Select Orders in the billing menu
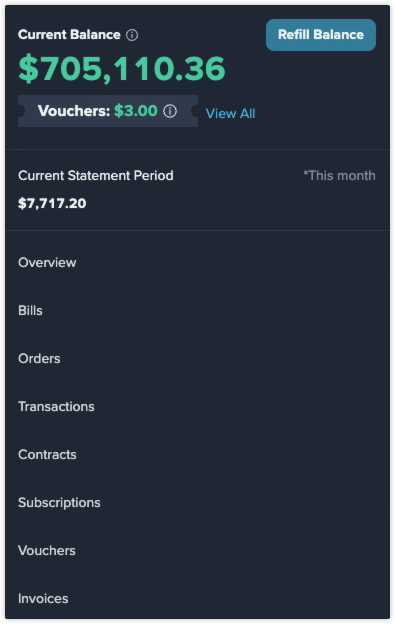 [x=39, y=359]
